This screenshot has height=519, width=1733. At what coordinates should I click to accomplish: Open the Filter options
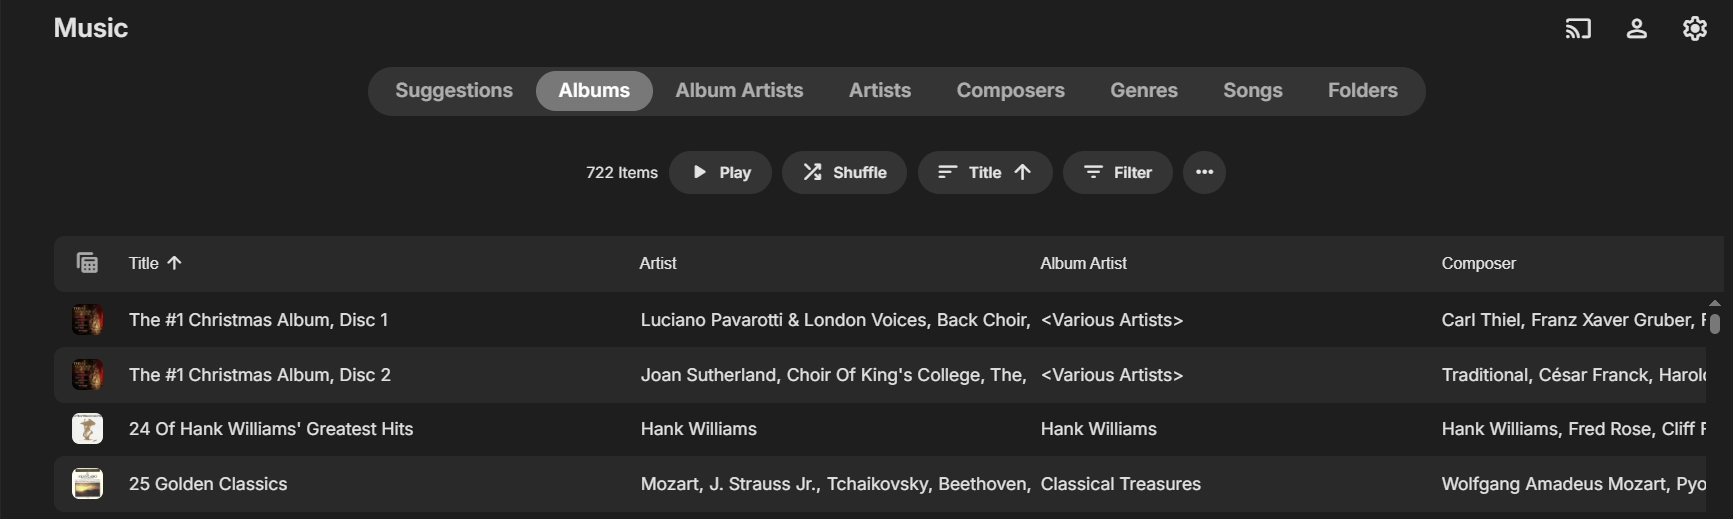[x=1117, y=172]
